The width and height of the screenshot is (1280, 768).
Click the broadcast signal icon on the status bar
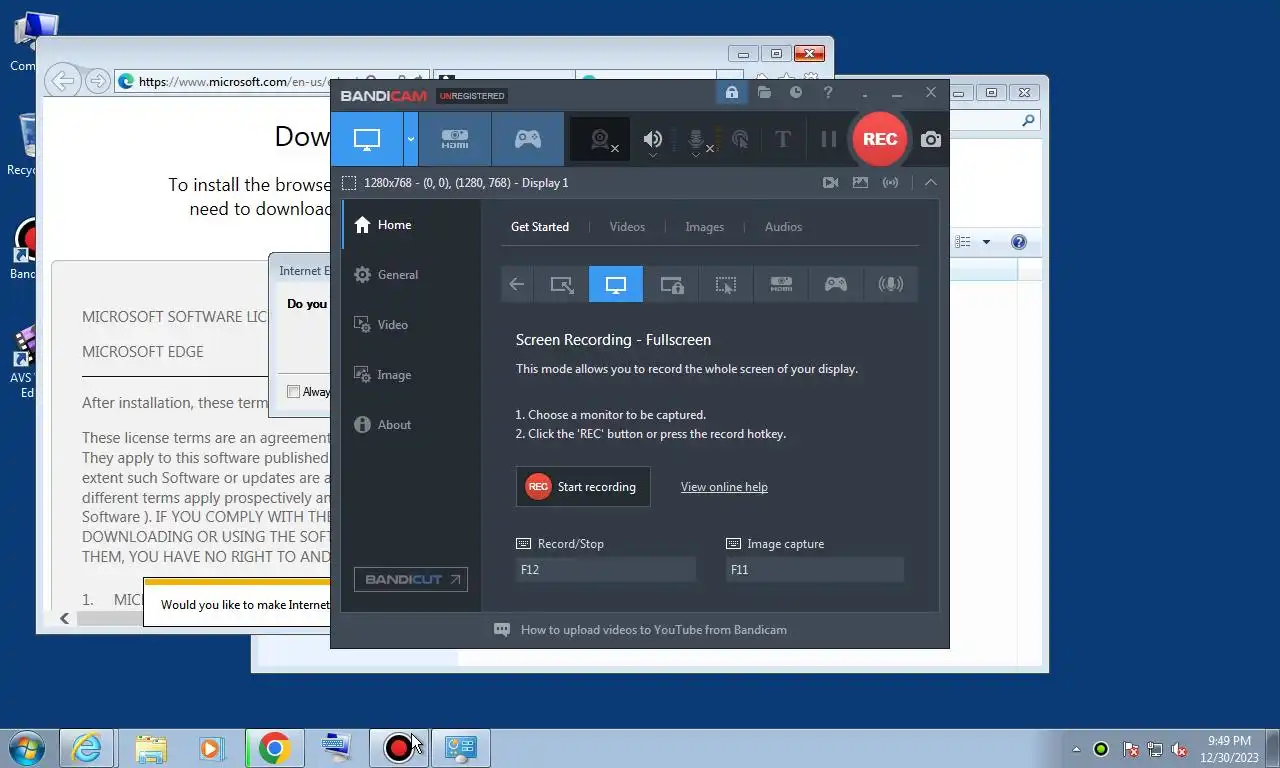coord(890,183)
